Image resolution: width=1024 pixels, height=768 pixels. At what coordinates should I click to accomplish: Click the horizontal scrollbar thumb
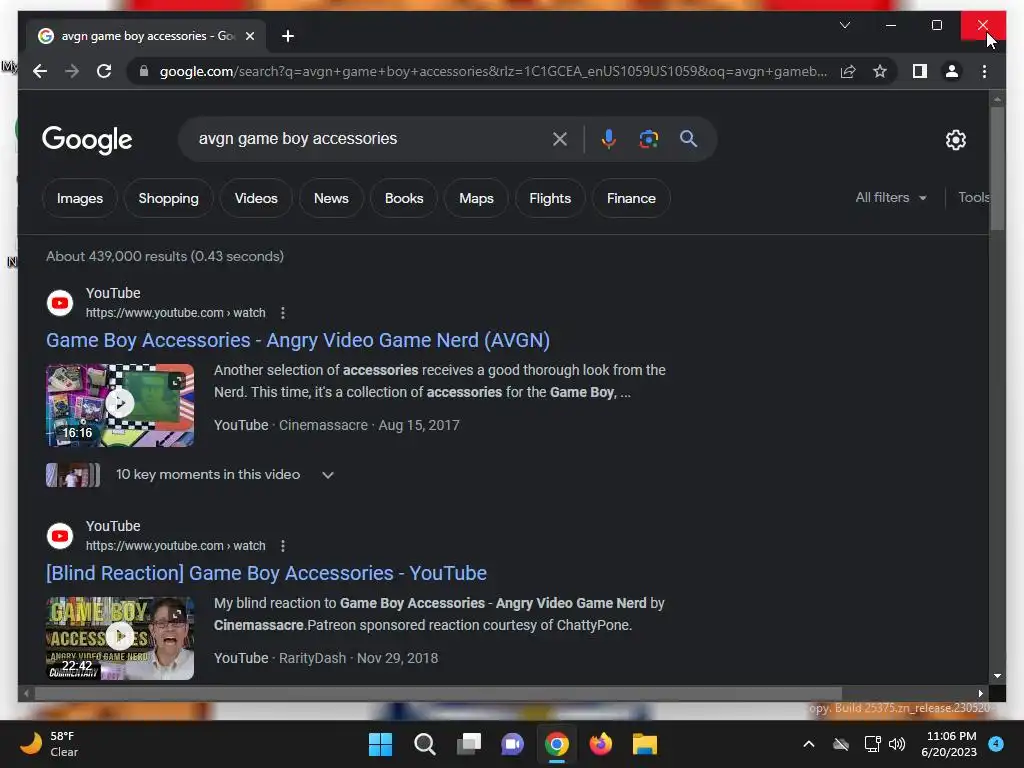click(x=438, y=693)
